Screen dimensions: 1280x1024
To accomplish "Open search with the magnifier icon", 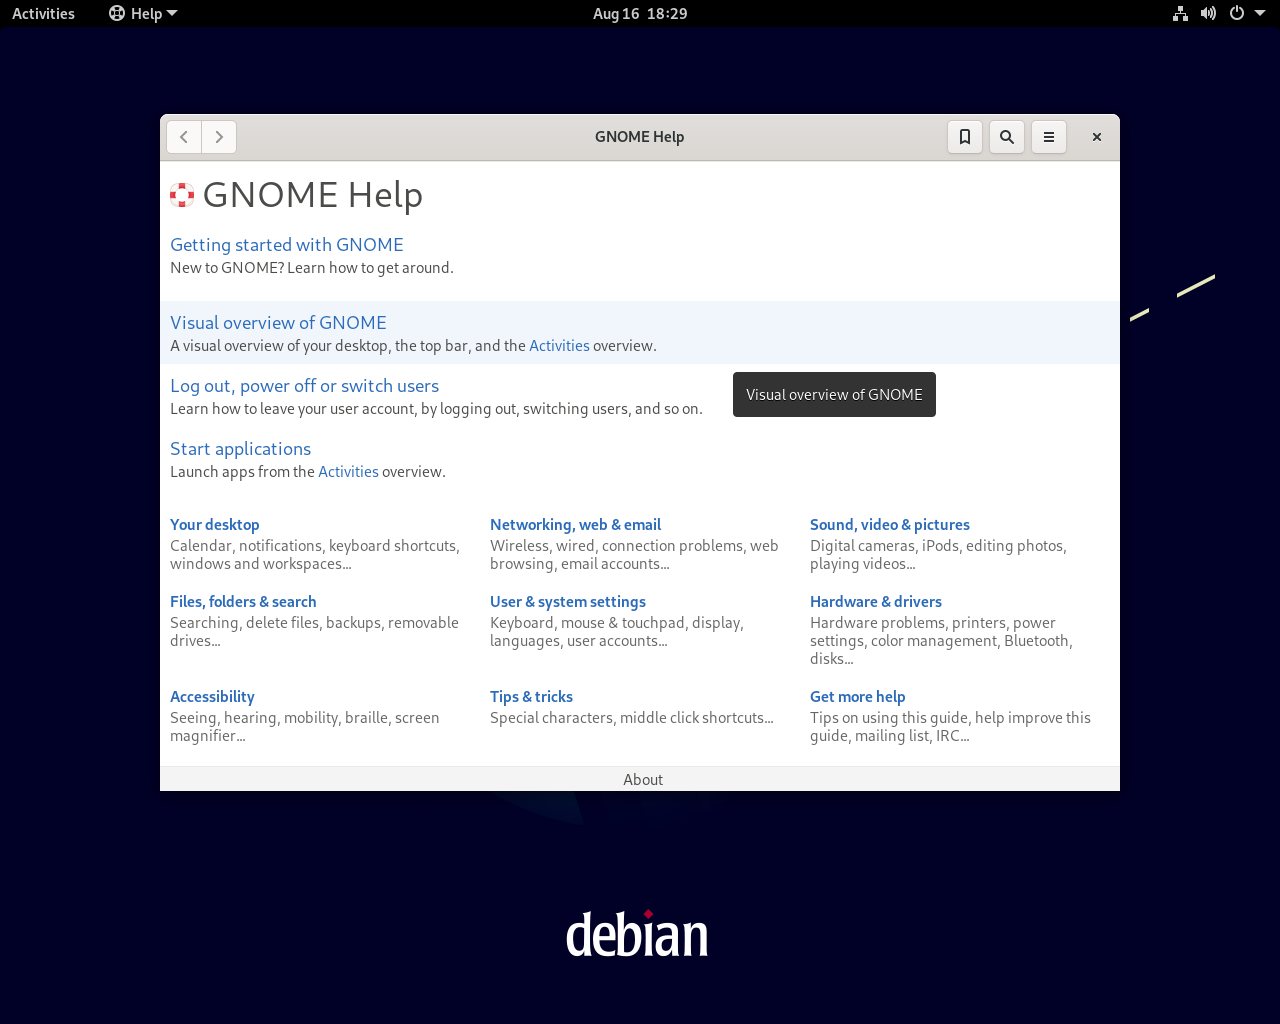I will [x=1007, y=137].
